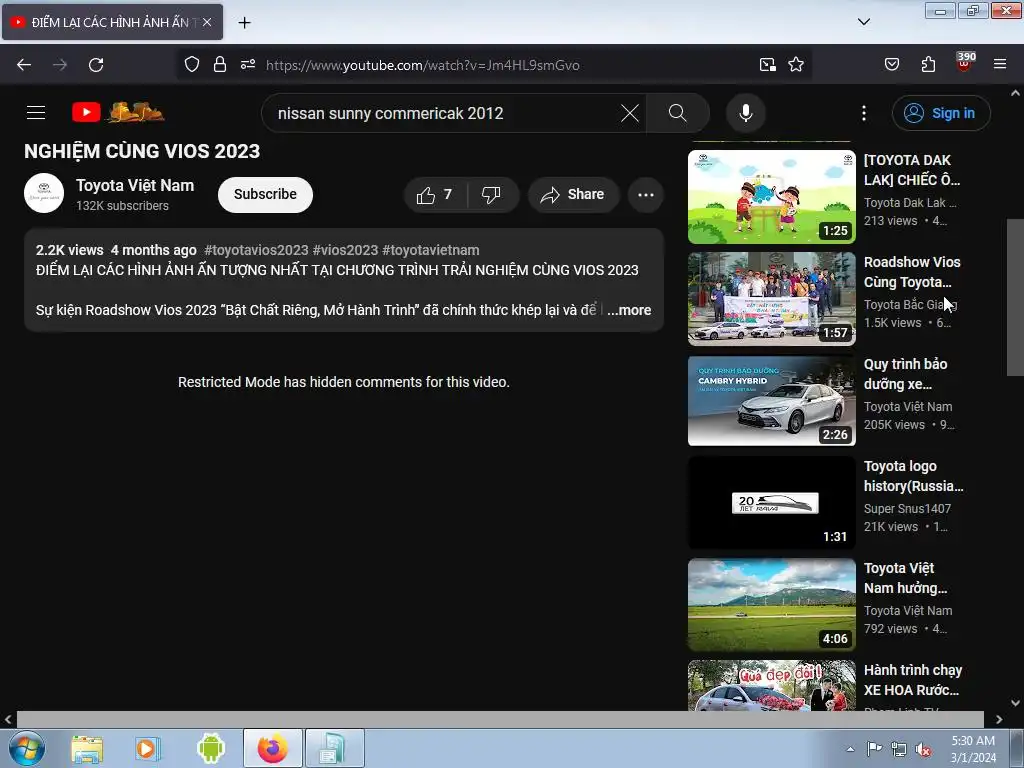Click the horizontal scrollbar right arrow

(999, 719)
